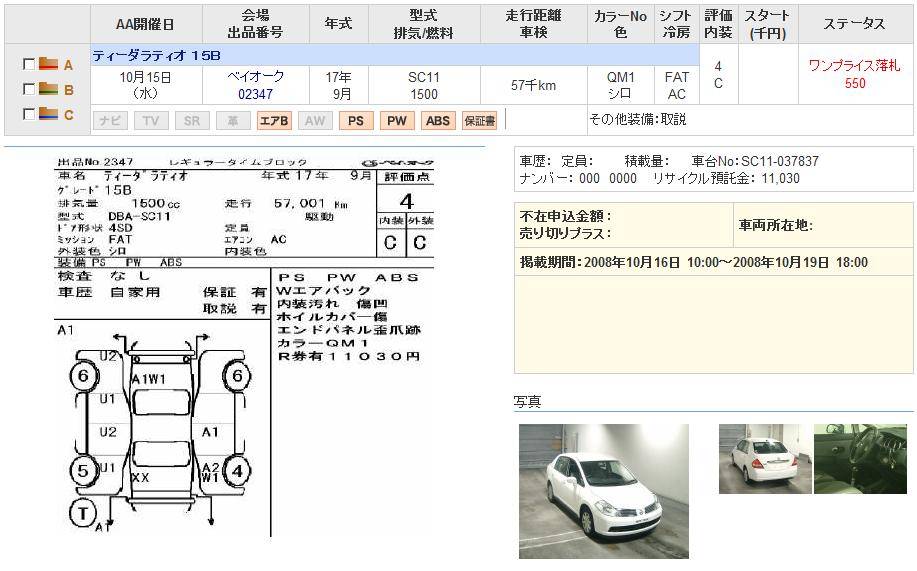
Task: Select the SC11 model code cell
Action: click(x=424, y=77)
